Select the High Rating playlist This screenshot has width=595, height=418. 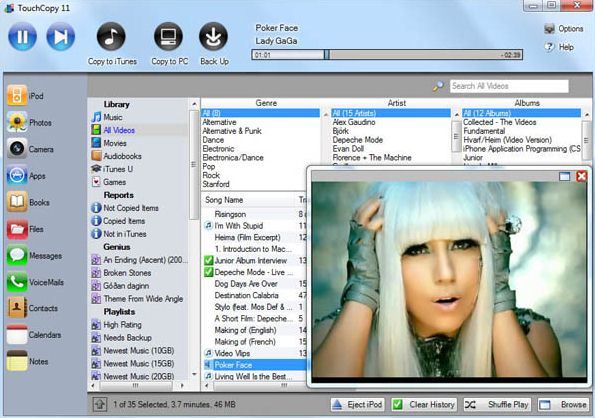(x=116, y=325)
